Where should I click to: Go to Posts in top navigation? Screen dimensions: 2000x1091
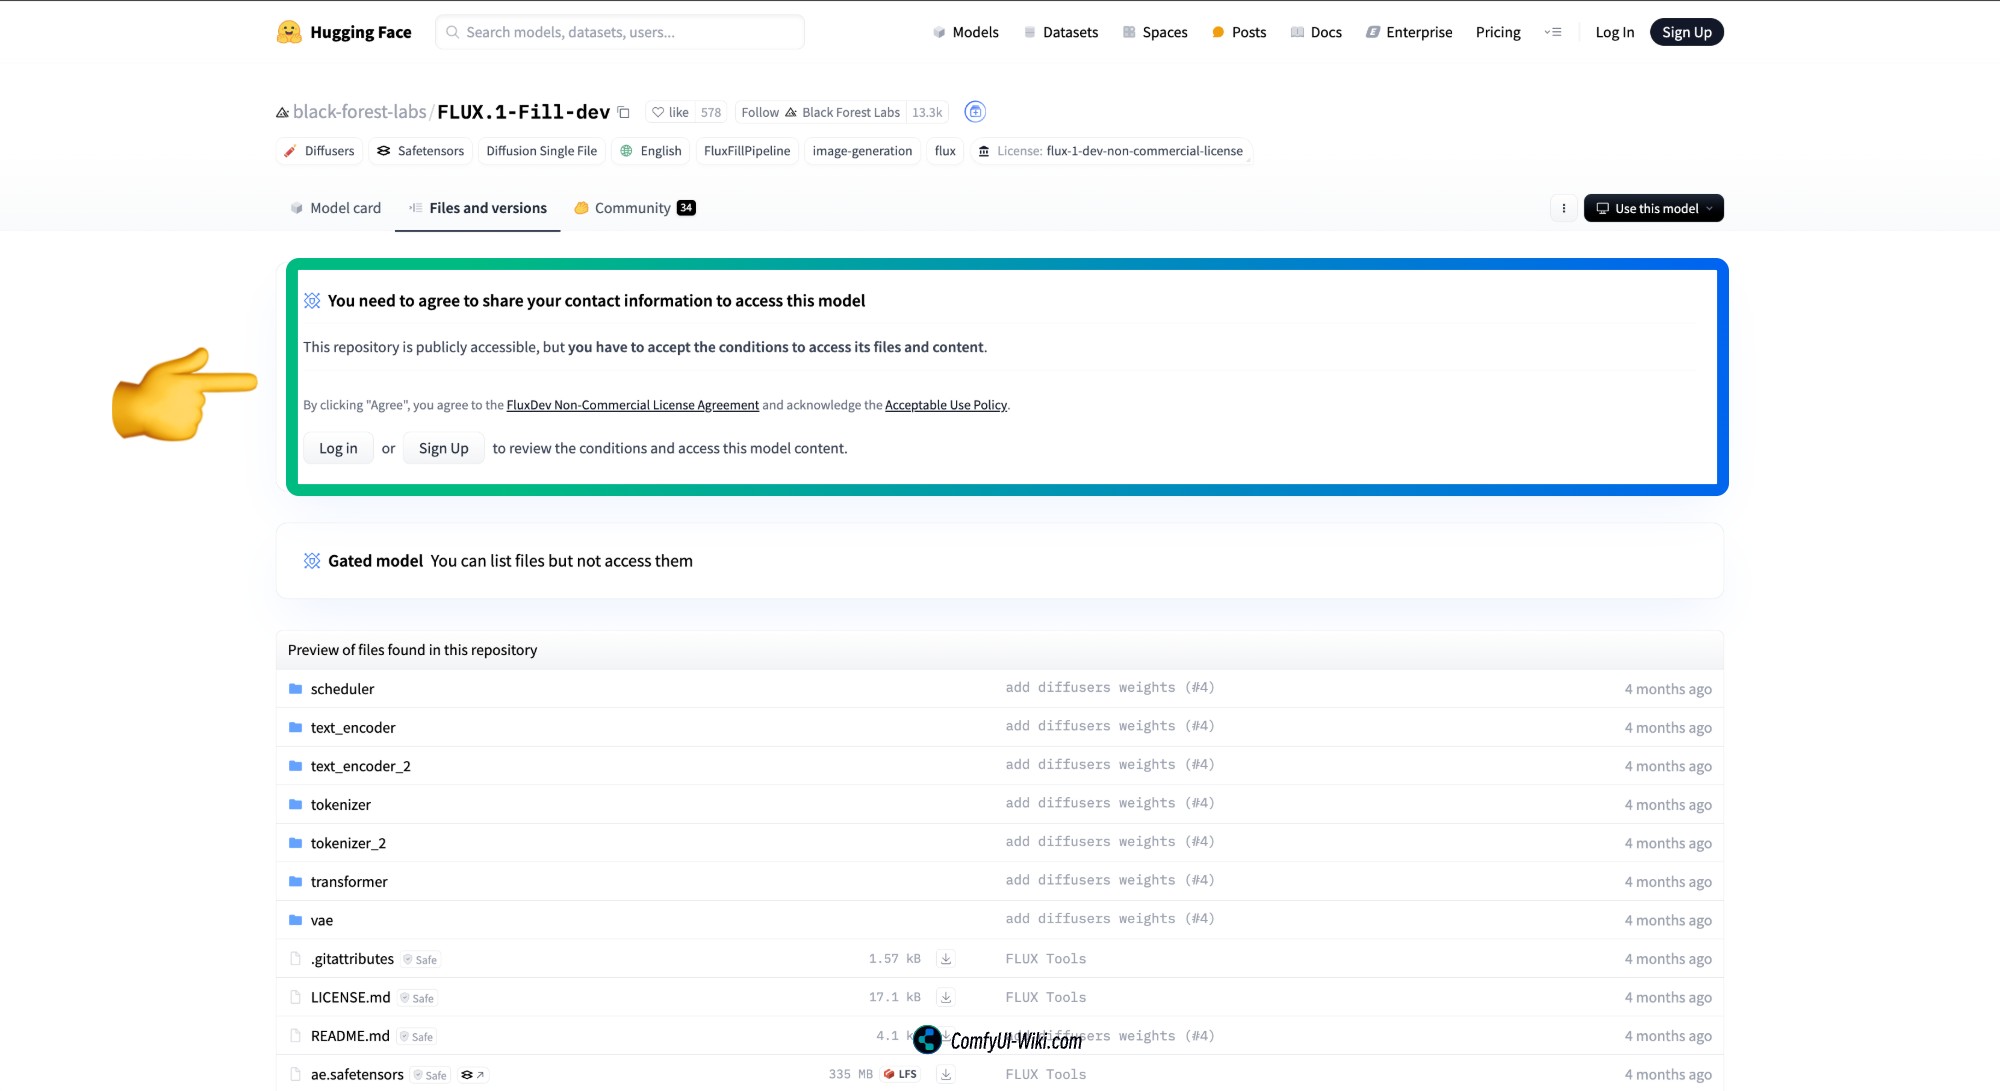coord(1239,32)
